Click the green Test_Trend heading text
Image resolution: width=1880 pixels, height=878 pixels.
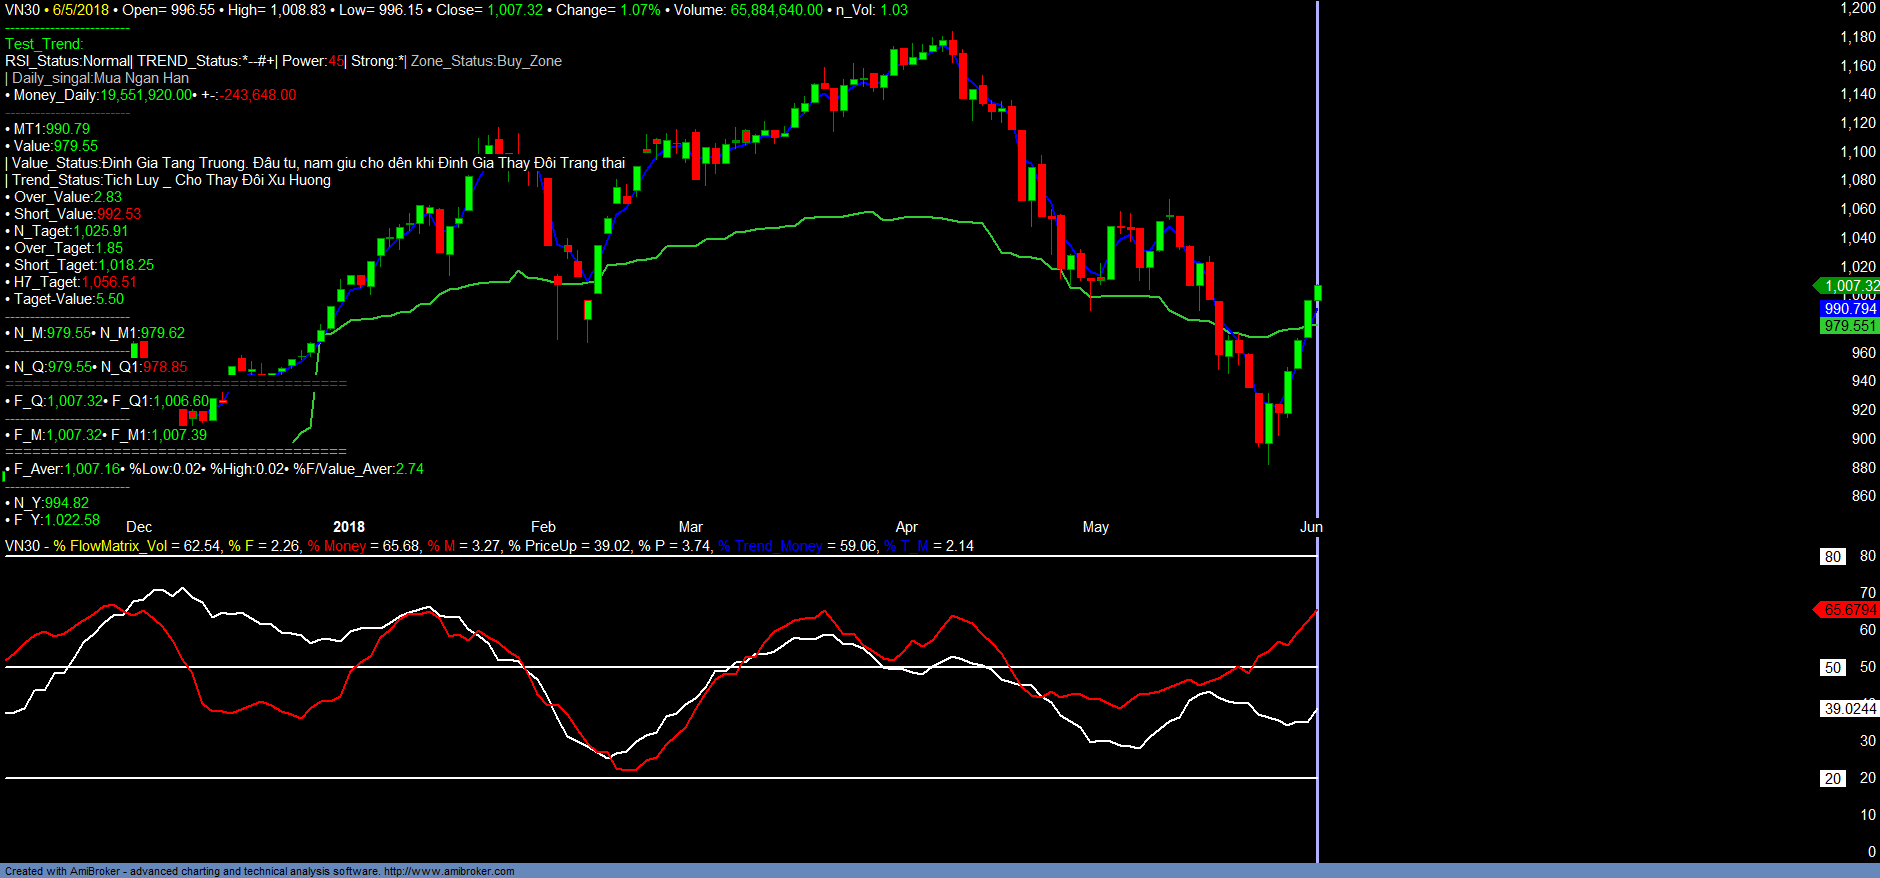tap(44, 44)
